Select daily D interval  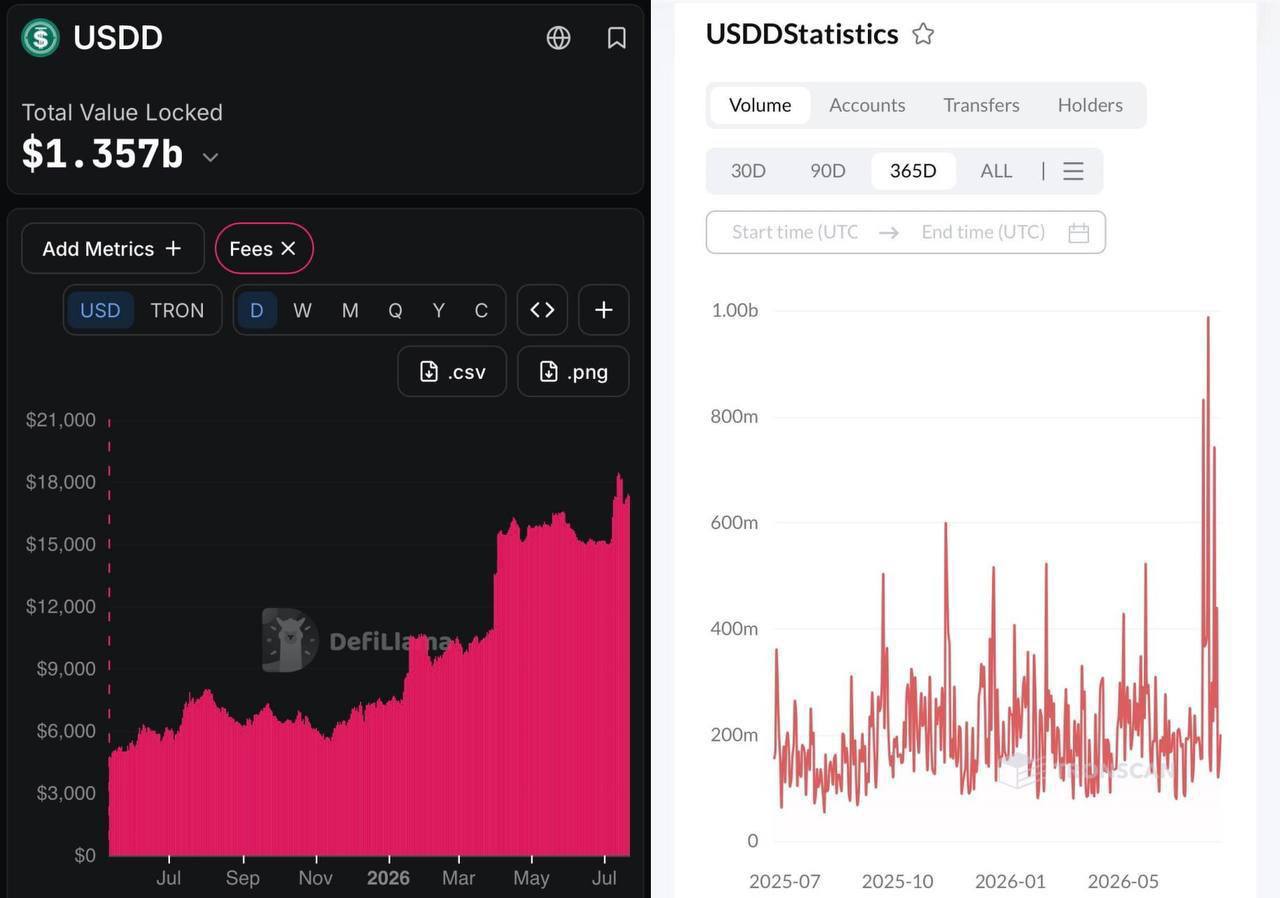[x=257, y=310]
